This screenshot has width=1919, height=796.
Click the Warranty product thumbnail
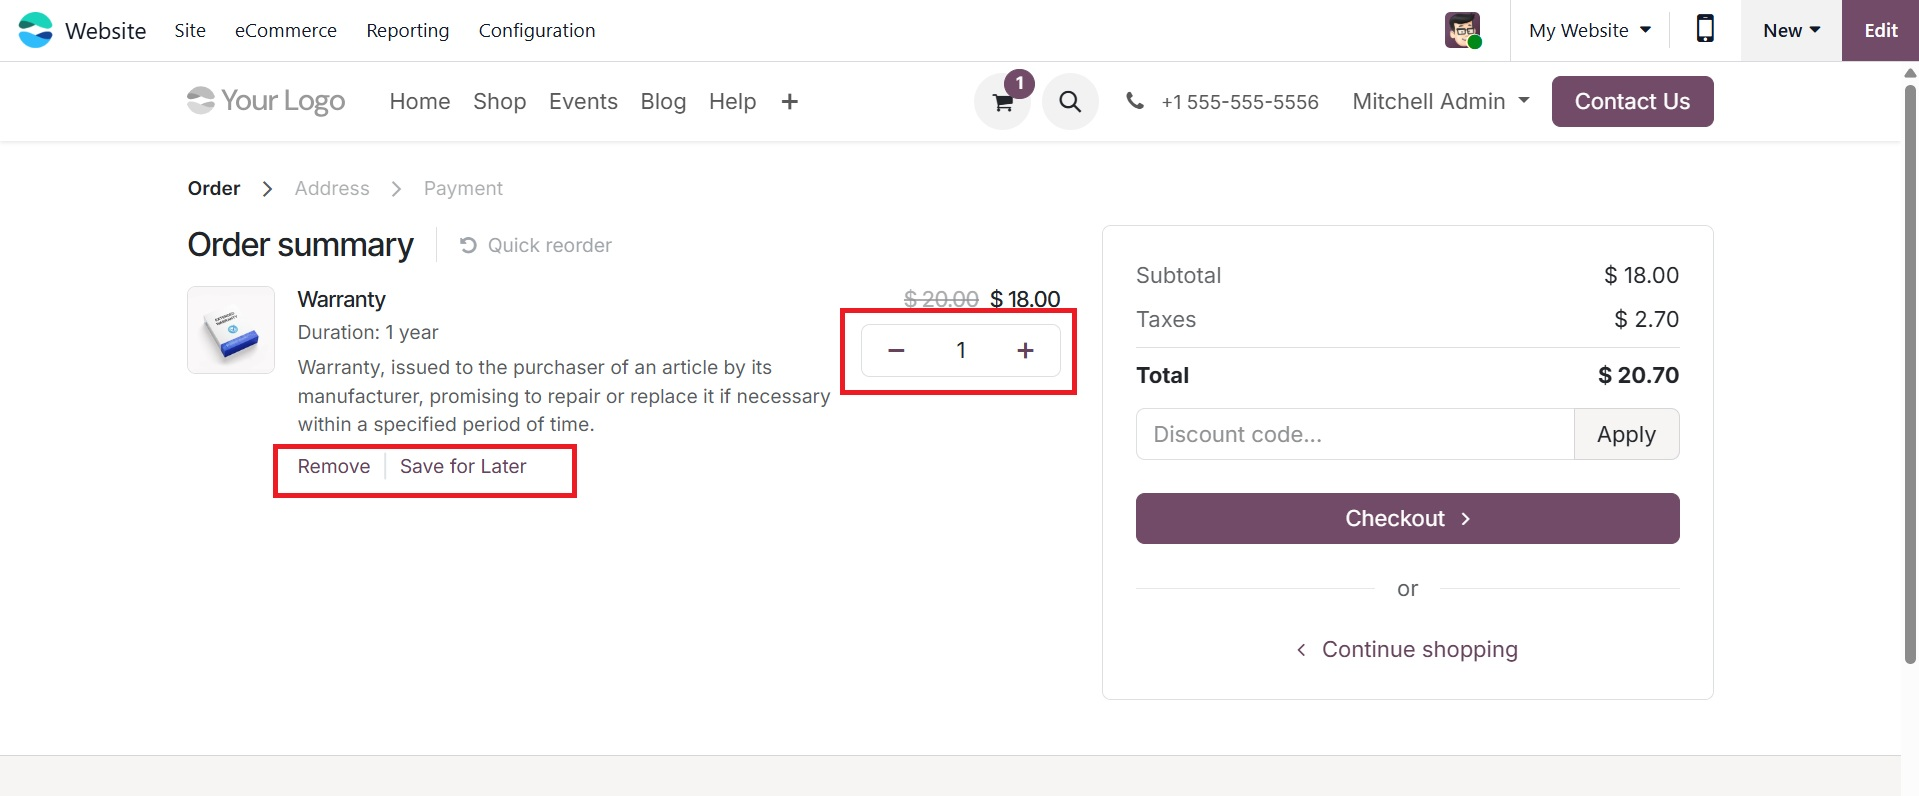[x=231, y=330]
